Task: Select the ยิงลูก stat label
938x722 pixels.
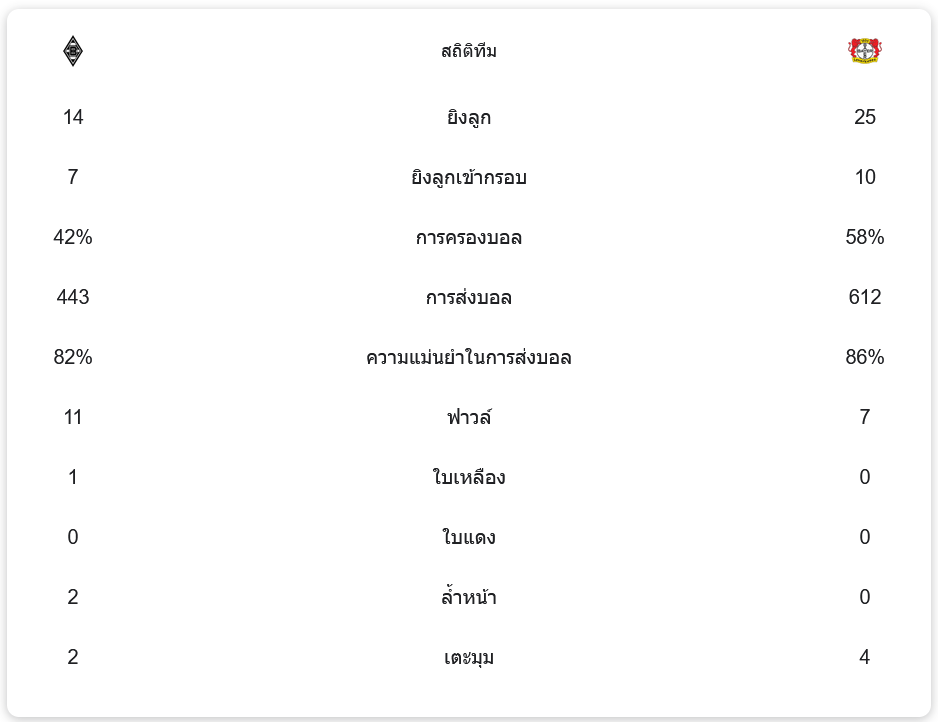Action: coord(468,118)
